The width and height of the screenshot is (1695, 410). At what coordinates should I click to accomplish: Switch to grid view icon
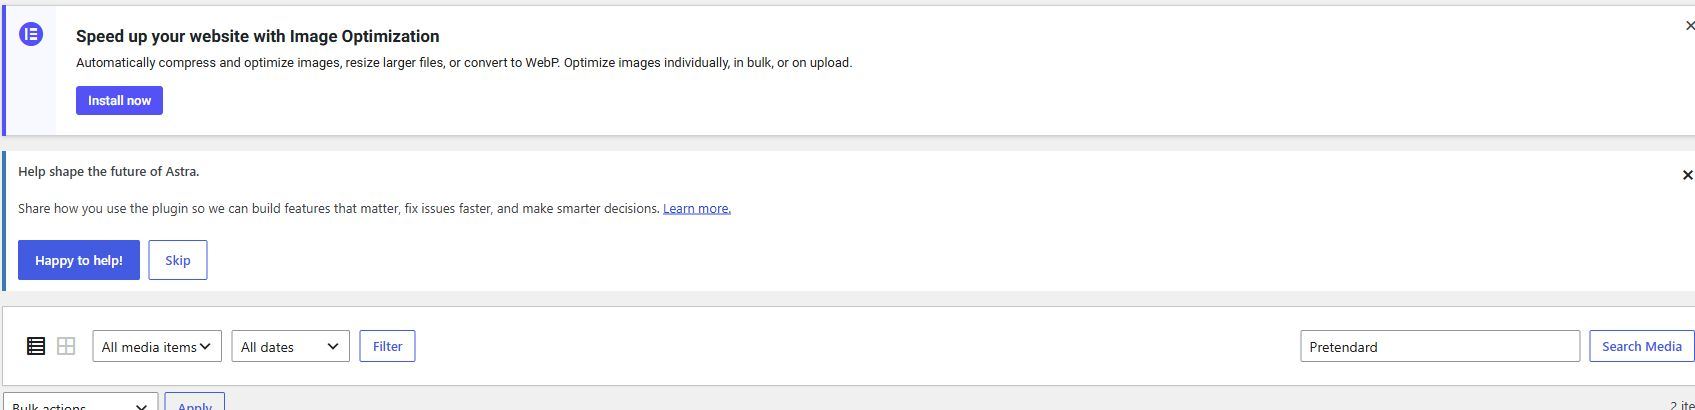(66, 346)
